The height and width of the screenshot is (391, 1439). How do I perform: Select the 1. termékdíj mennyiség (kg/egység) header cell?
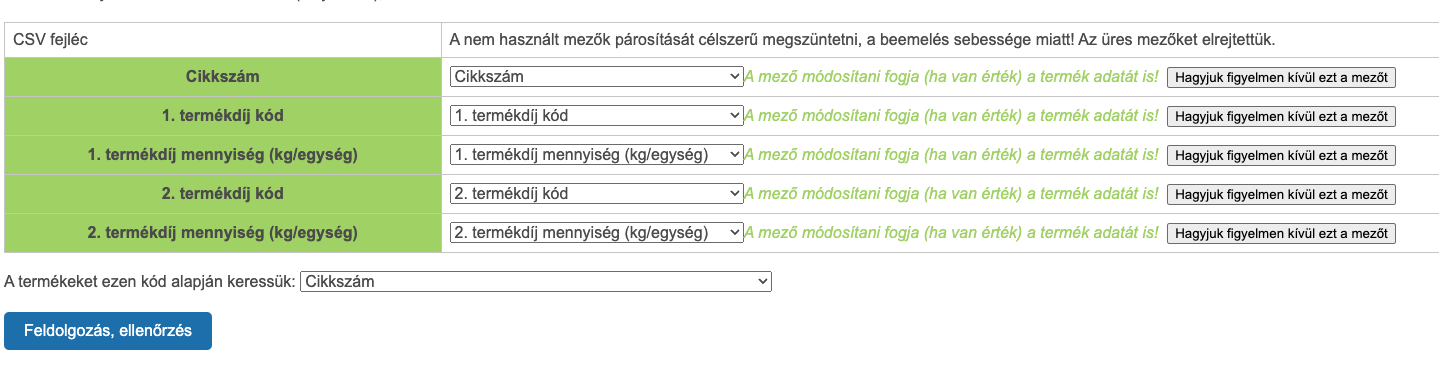(223, 155)
